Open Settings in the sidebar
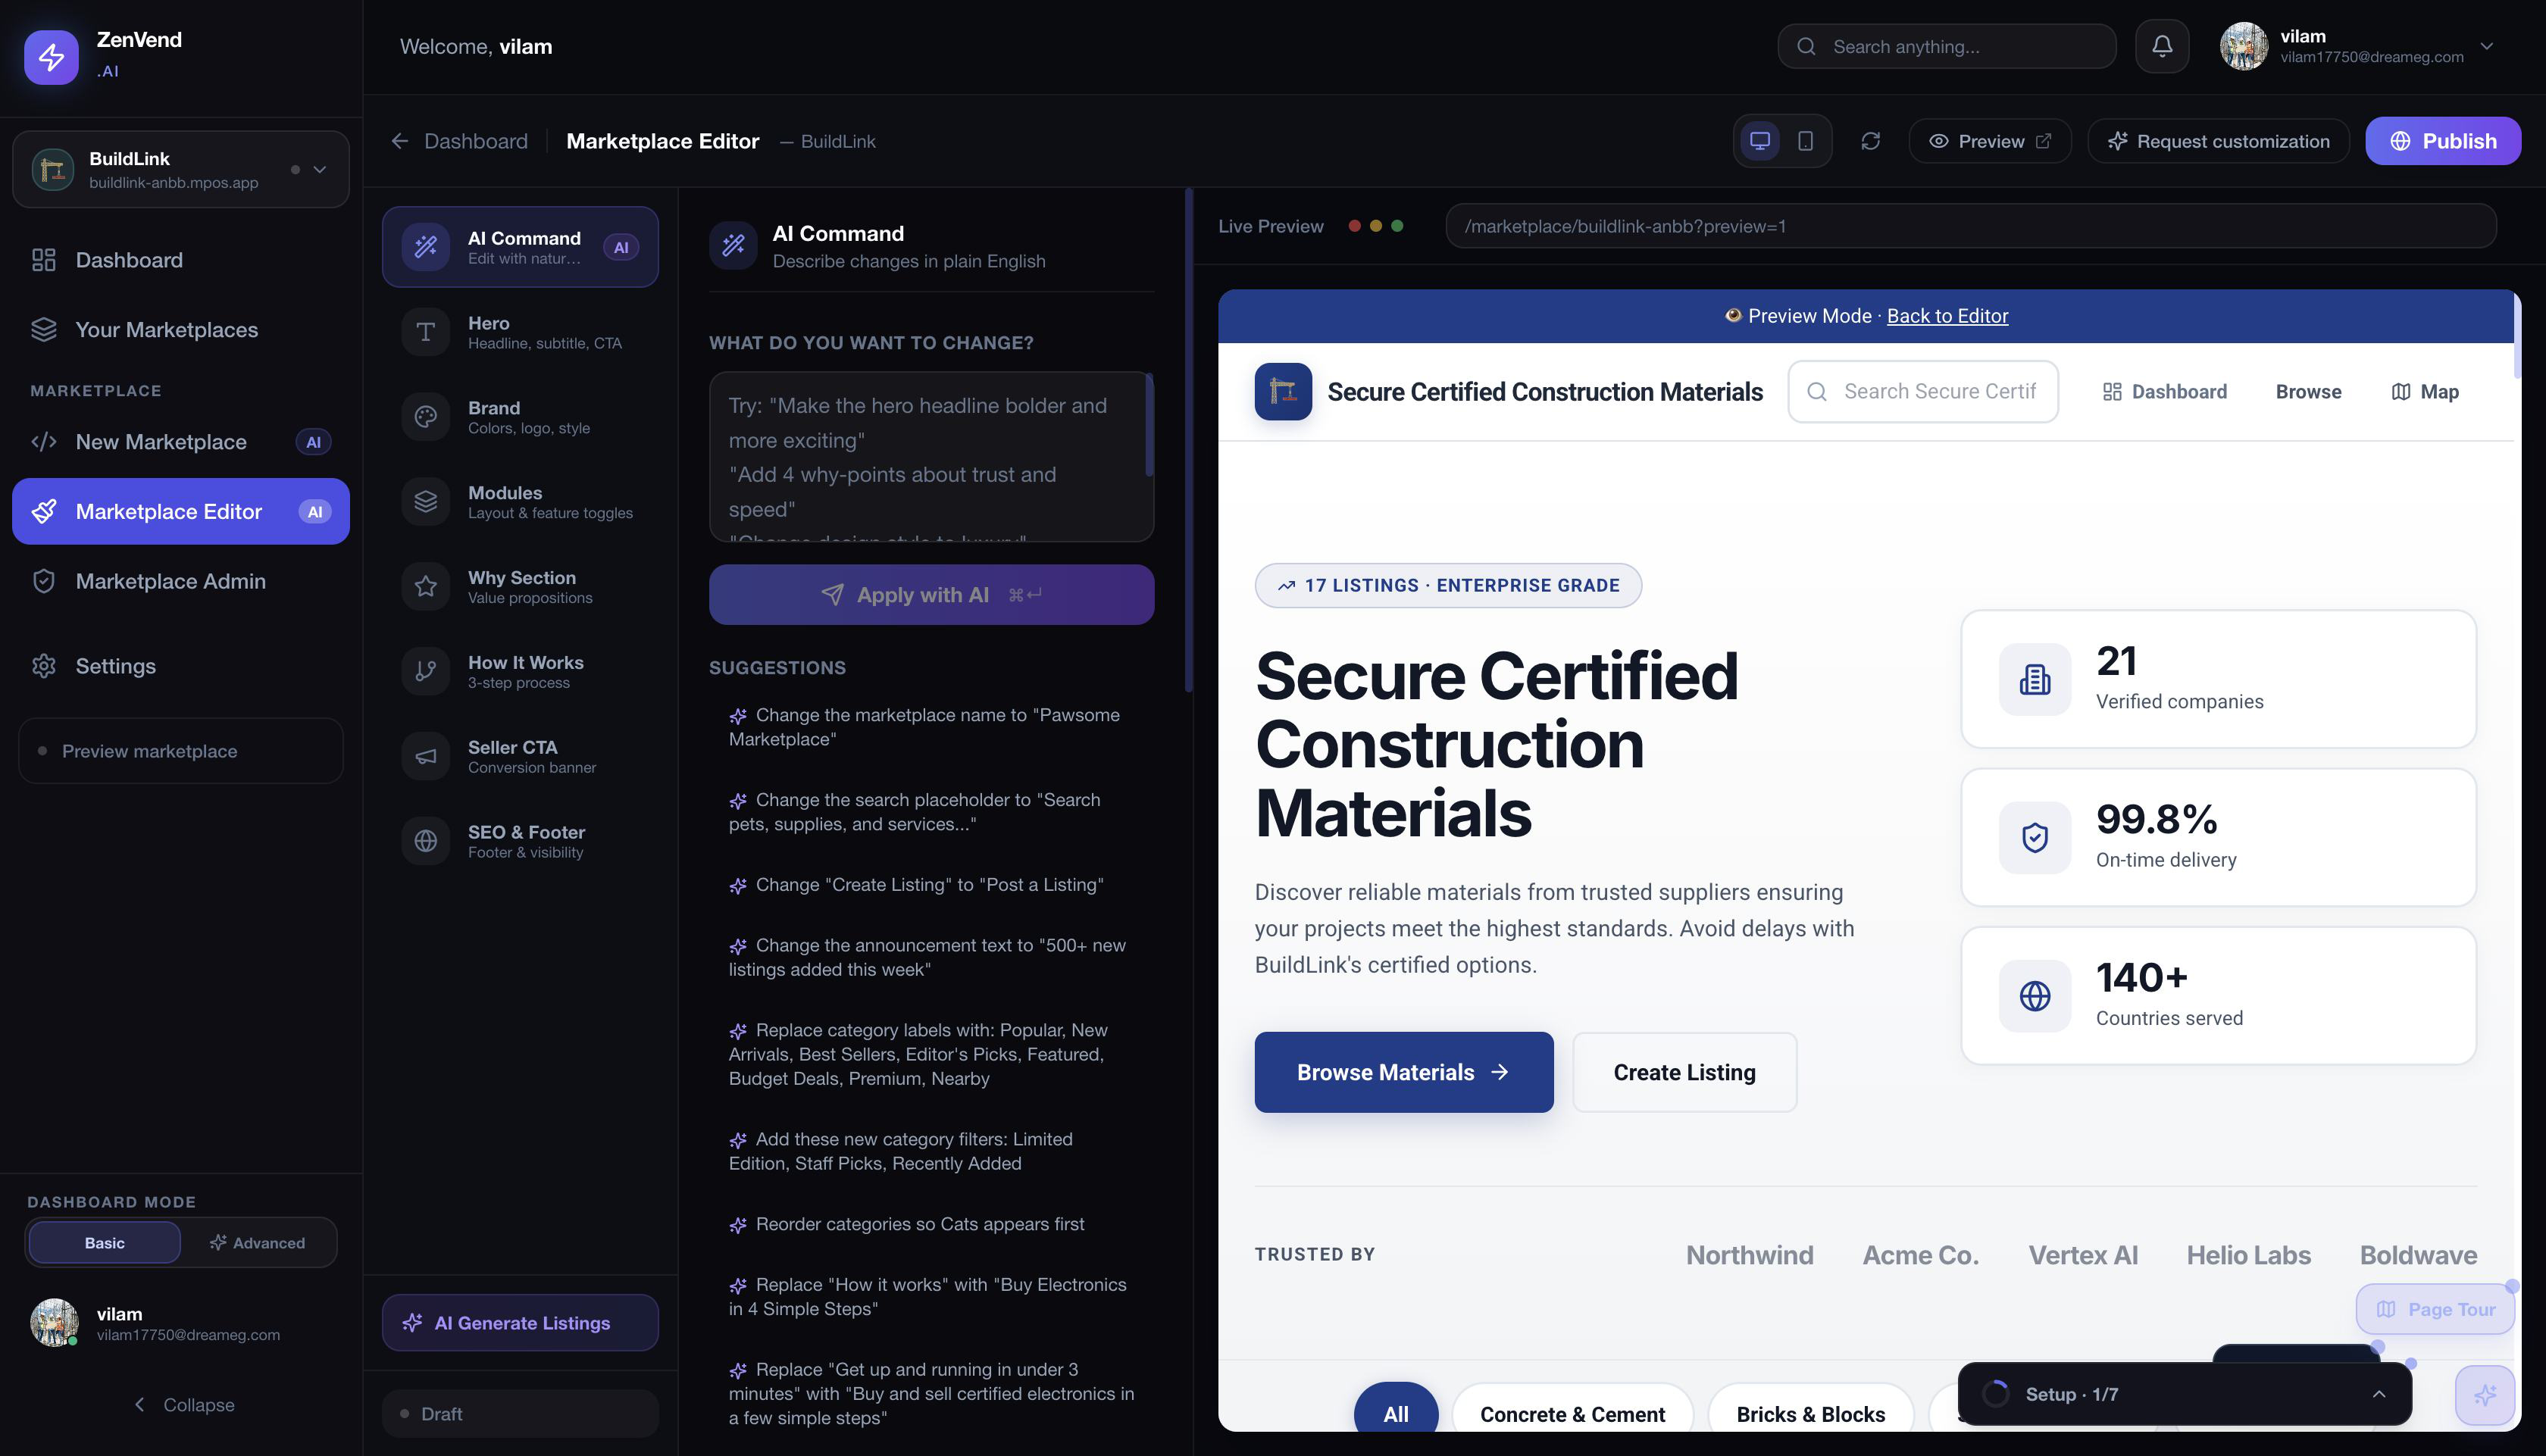The image size is (2546, 1456). click(181, 666)
